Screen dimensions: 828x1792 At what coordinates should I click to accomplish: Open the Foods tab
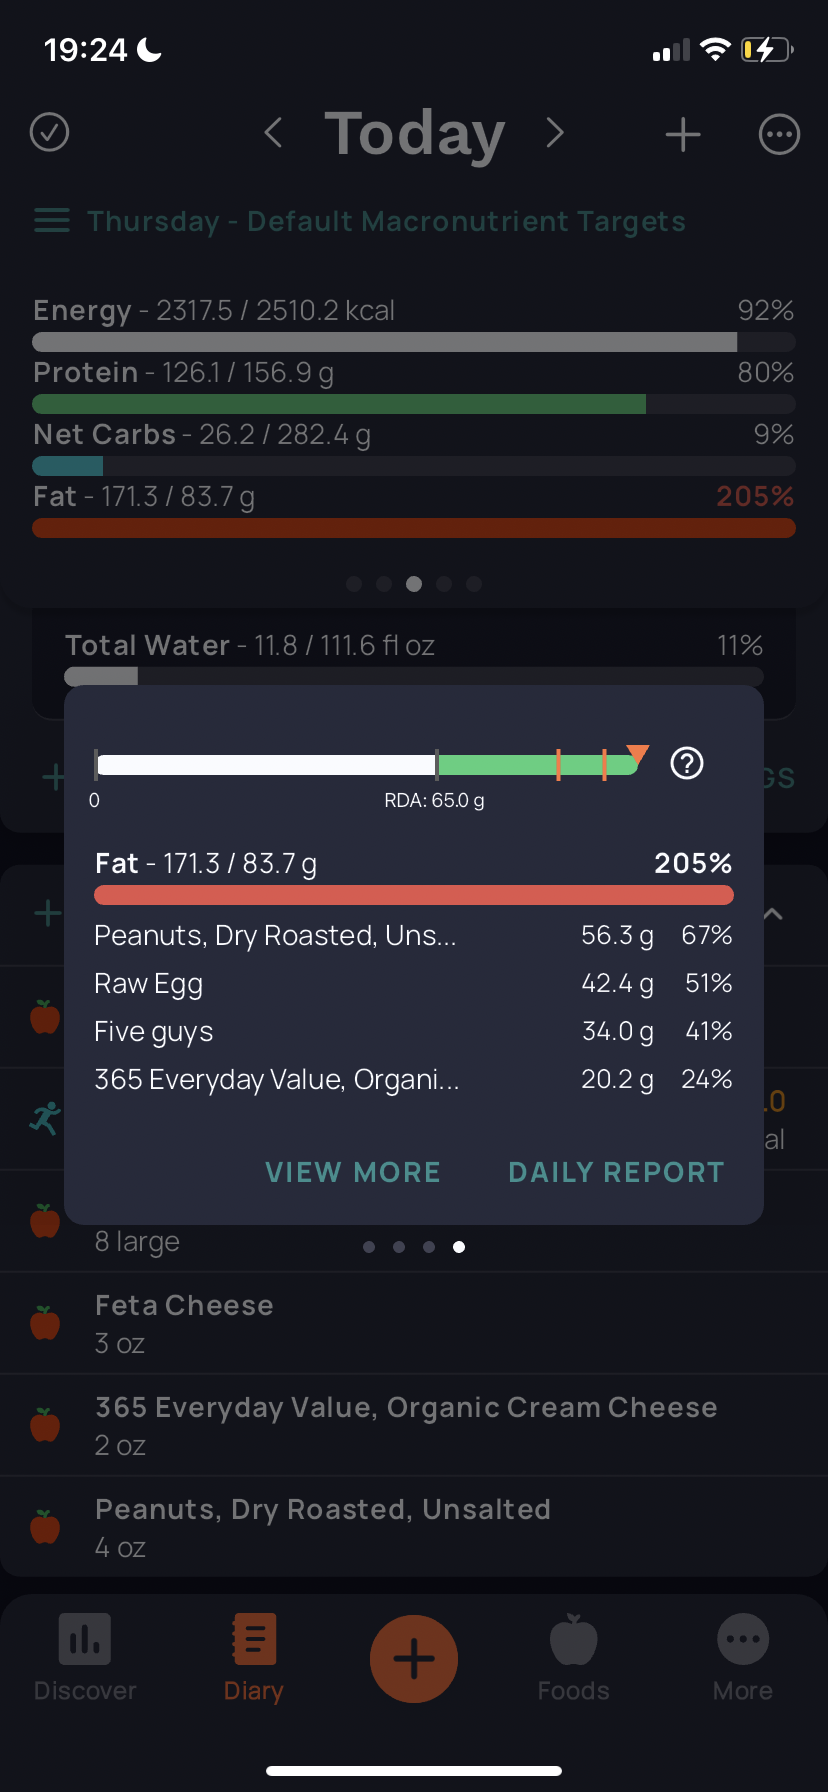(x=573, y=1658)
